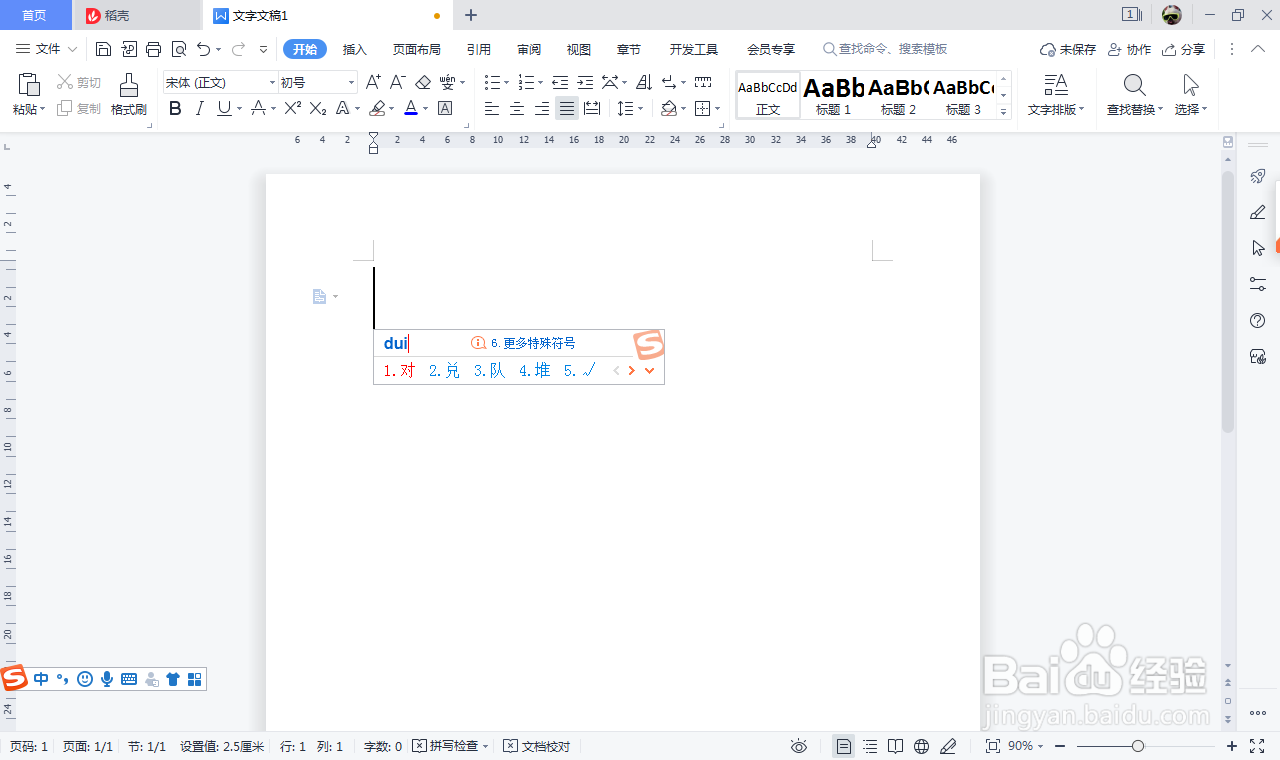
Task: Open the emoji icon on Sogou toolbar
Action: (x=84, y=679)
